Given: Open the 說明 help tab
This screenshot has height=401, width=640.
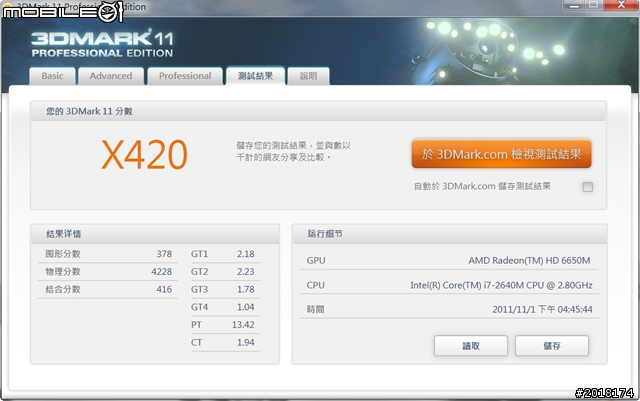Looking at the screenshot, I should pyautogui.click(x=308, y=76).
